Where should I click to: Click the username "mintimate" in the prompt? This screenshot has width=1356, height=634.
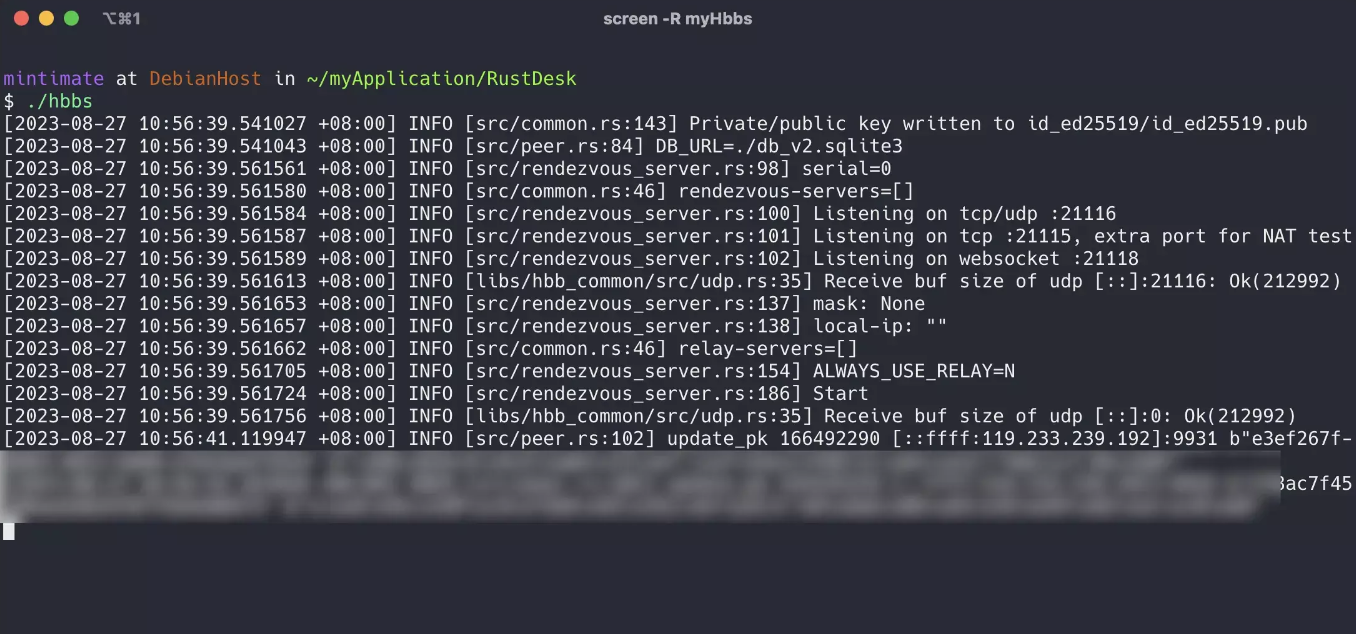click(53, 78)
